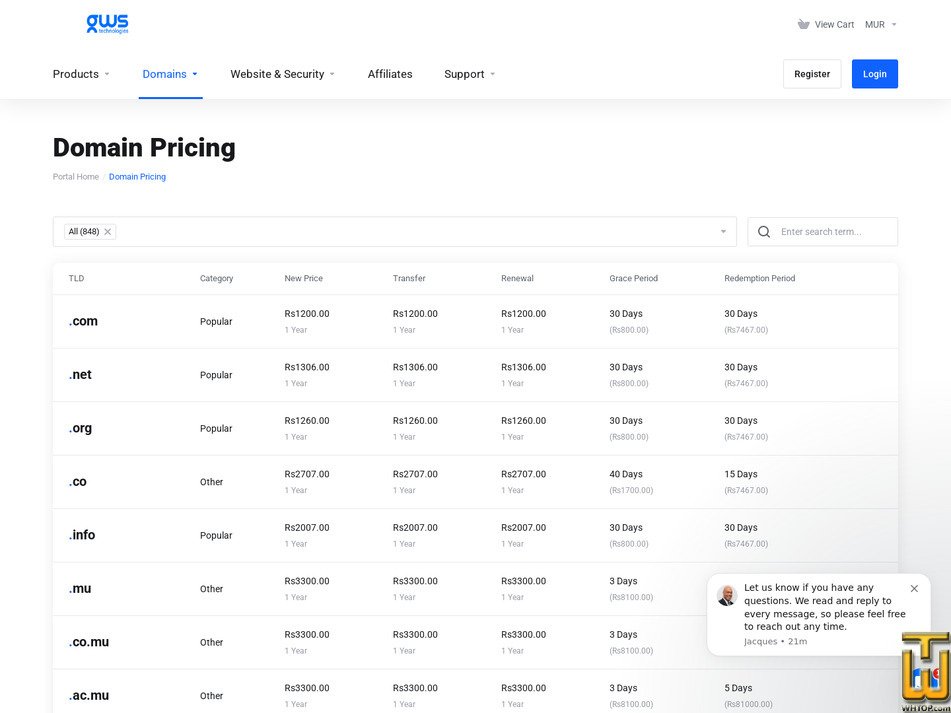Click the search magnifier icon

pyautogui.click(x=764, y=232)
